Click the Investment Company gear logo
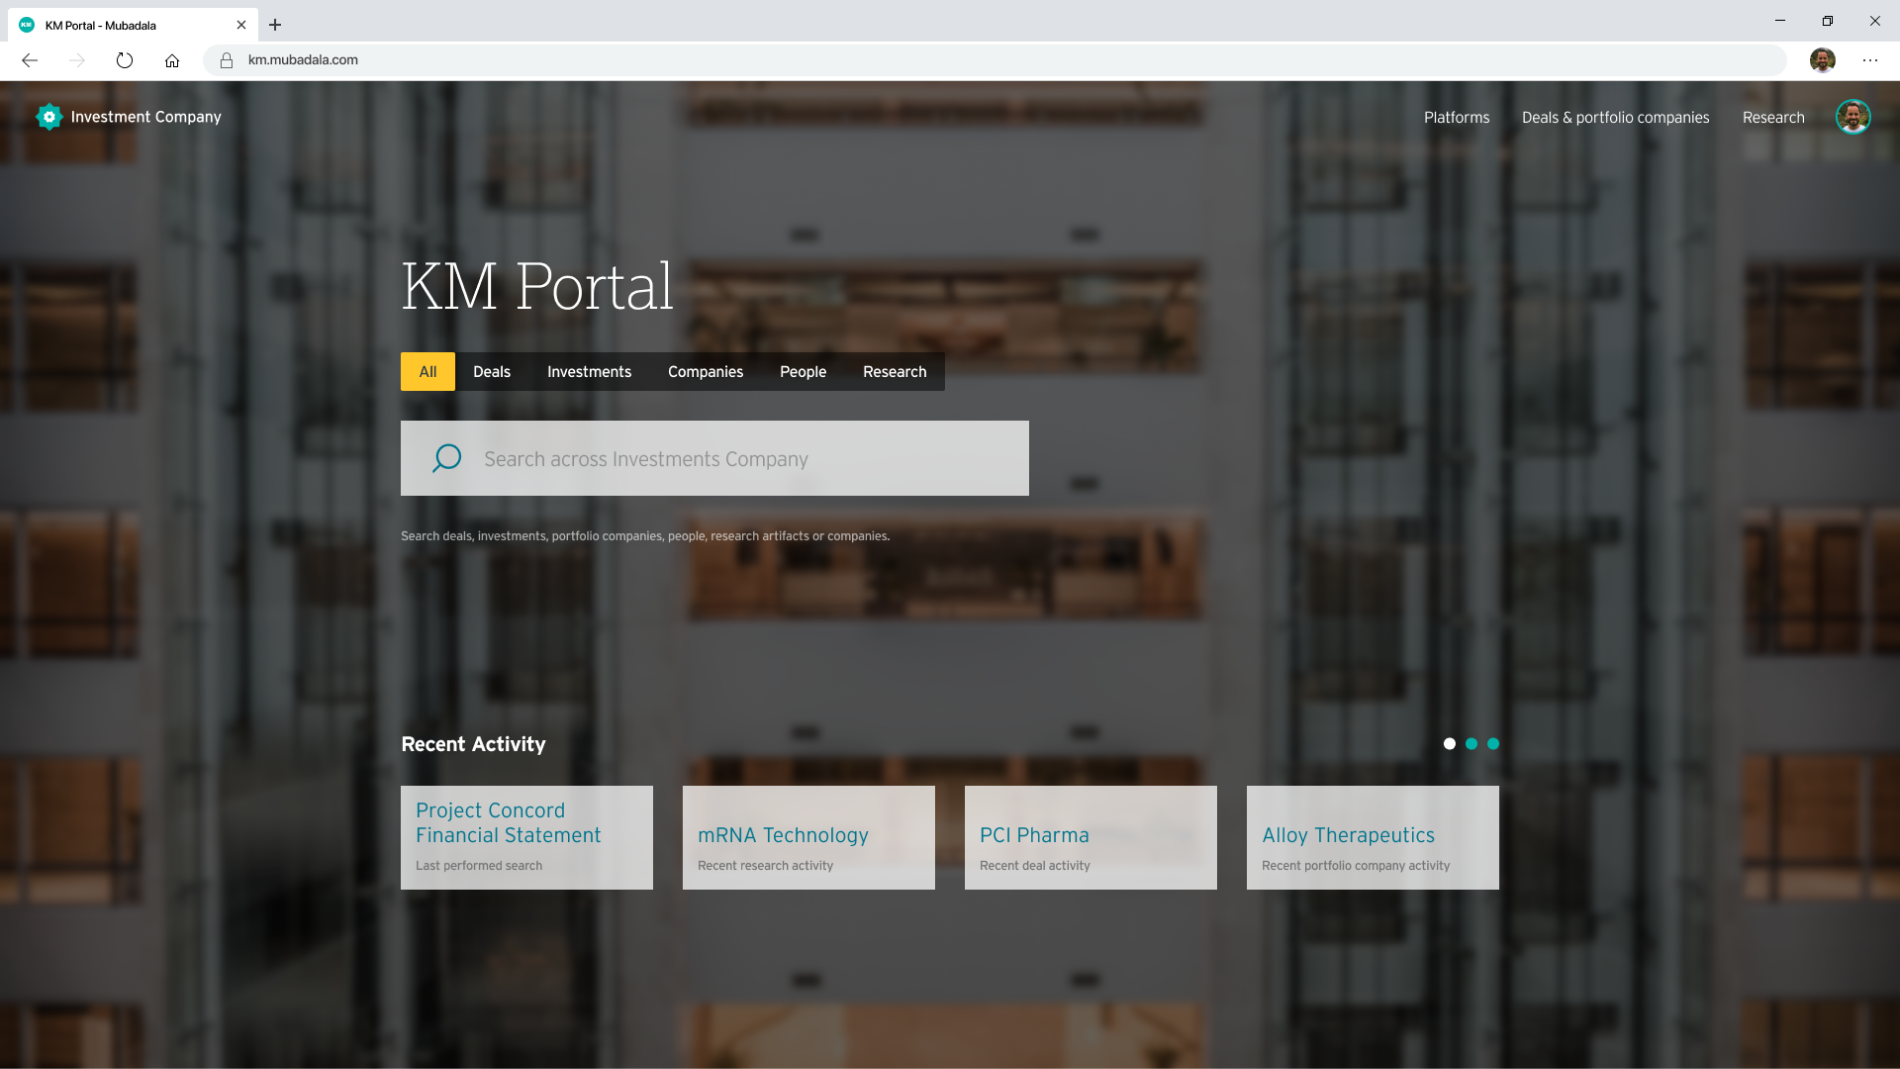This screenshot has height=1069, width=1900. tap(48, 117)
